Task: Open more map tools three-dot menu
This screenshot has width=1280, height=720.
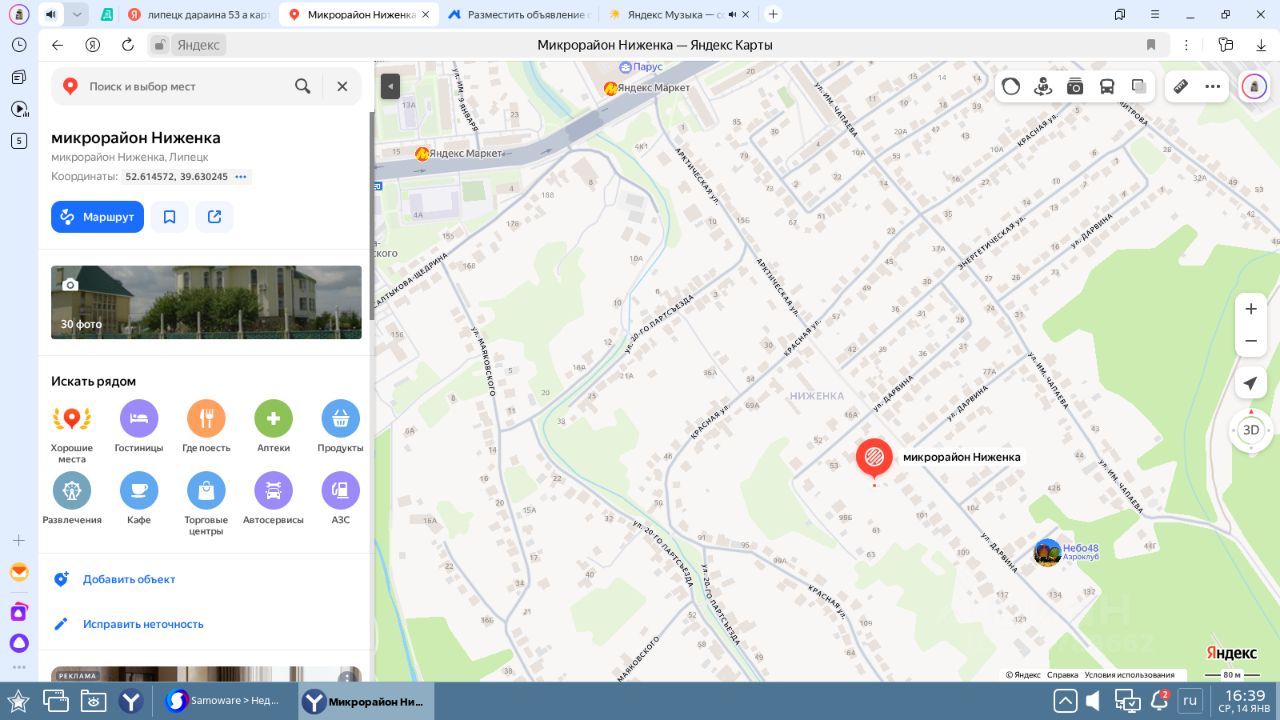Action: pyautogui.click(x=1213, y=86)
